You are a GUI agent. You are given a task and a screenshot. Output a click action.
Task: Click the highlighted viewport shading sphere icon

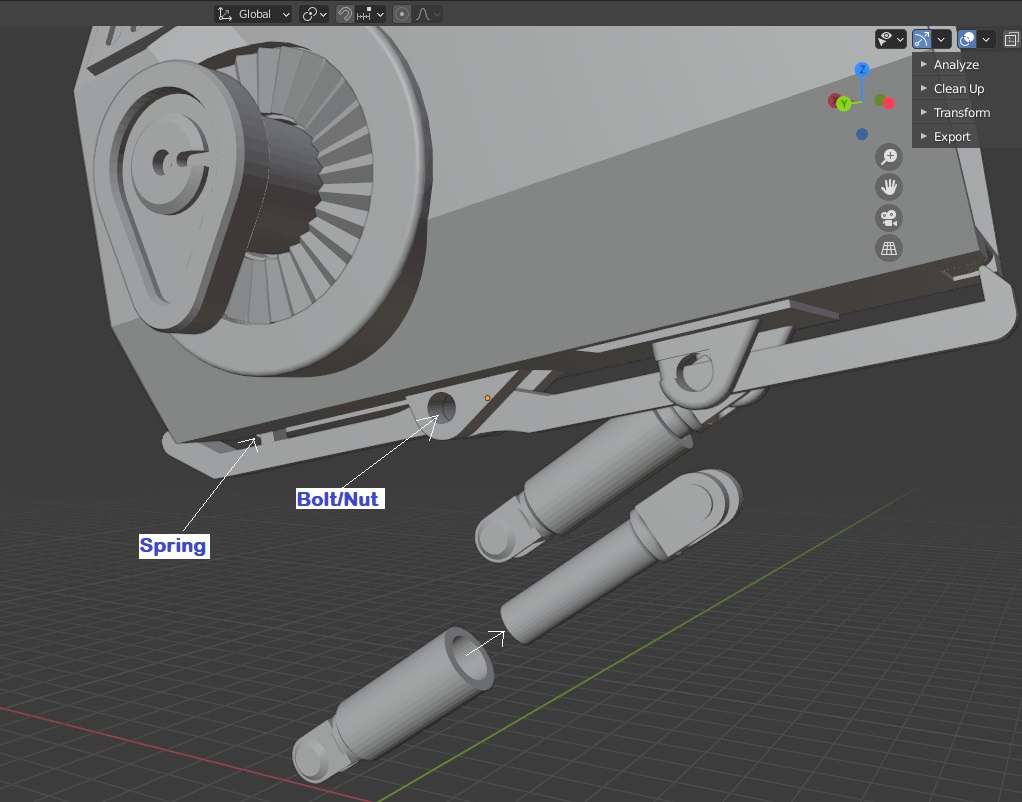pyautogui.click(x=967, y=38)
